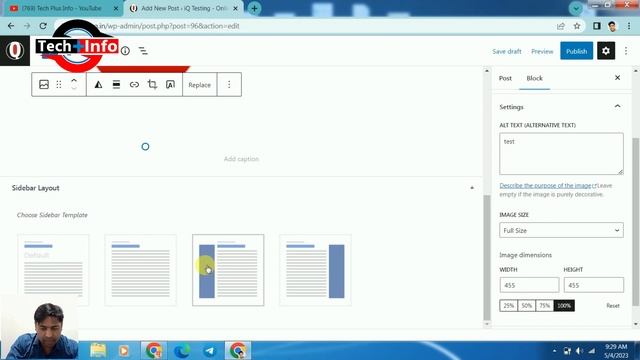Image resolution: width=640 pixels, height=360 pixels.
Task: Toggle the settings gear panel
Action: pos(606,51)
